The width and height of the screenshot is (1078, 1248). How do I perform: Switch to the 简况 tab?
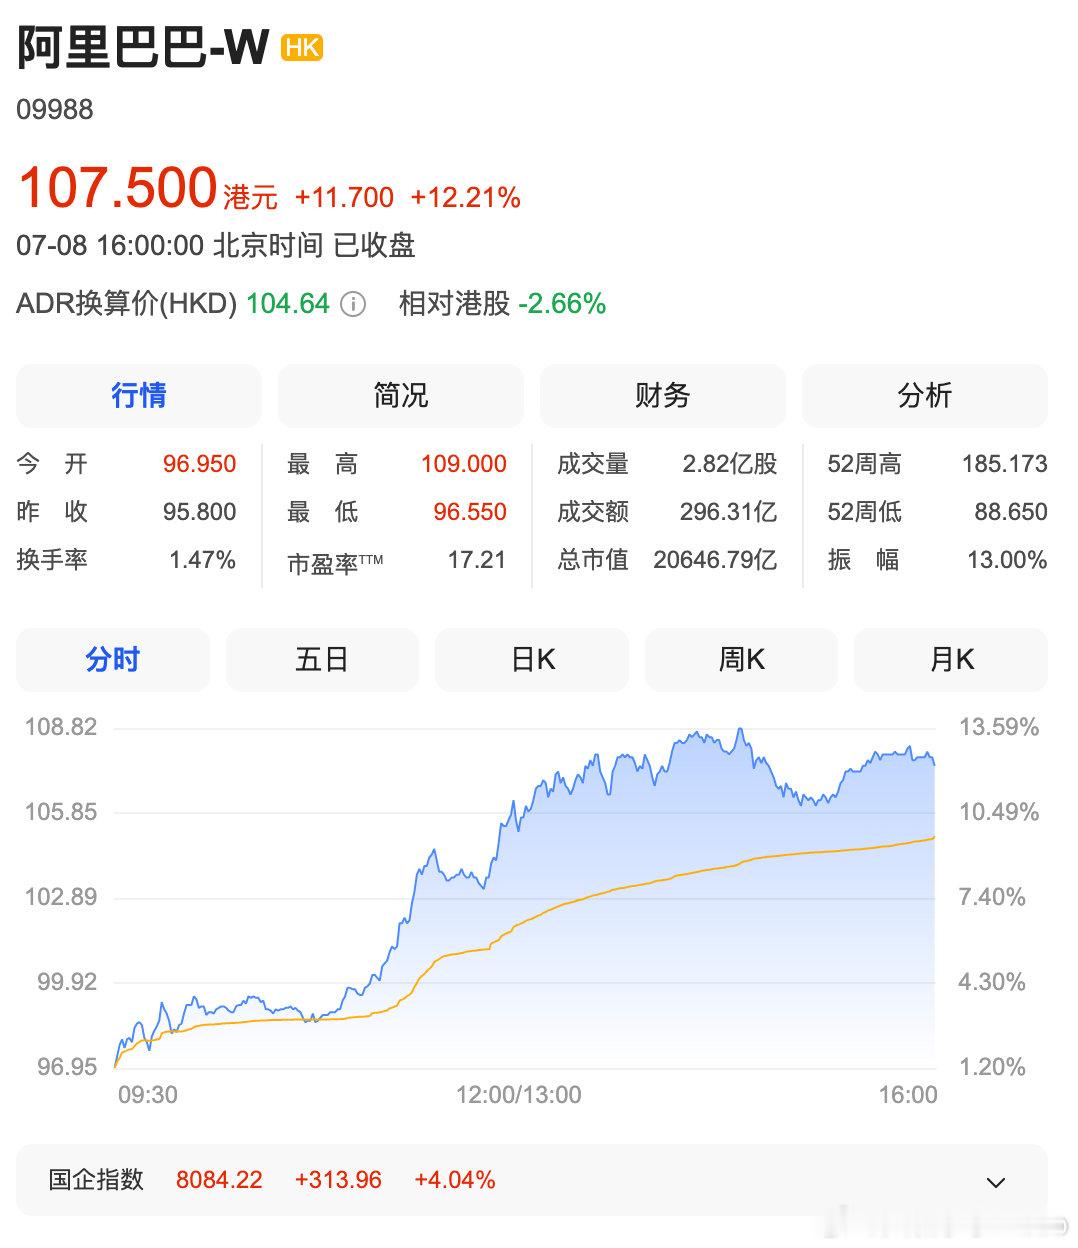401,396
